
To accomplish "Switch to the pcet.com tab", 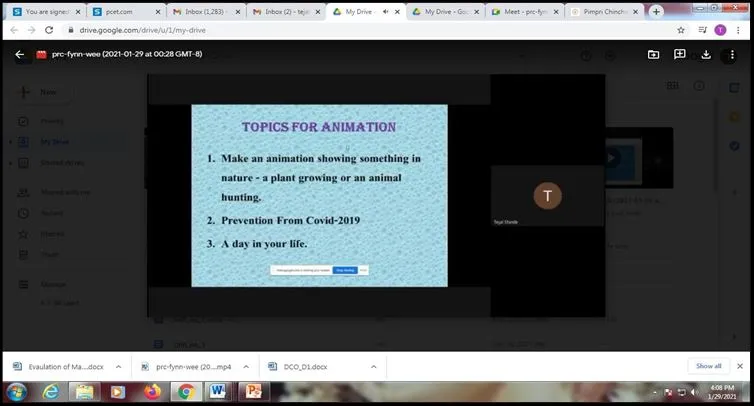I will click(x=126, y=12).
